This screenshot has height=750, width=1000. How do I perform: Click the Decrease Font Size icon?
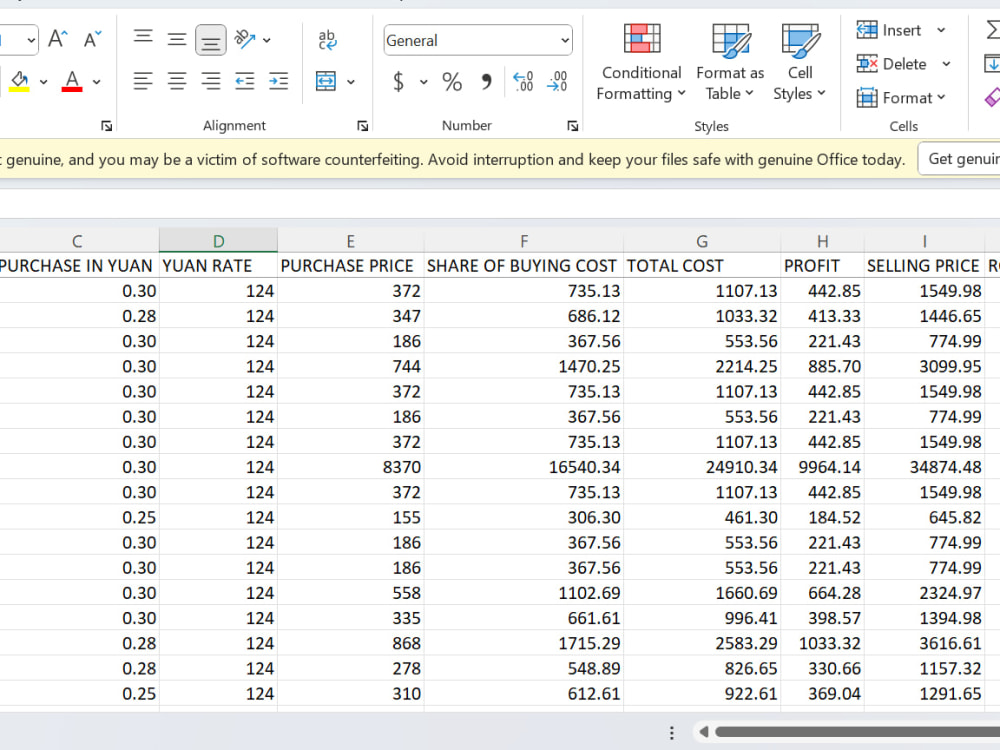(x=92, y=40)
